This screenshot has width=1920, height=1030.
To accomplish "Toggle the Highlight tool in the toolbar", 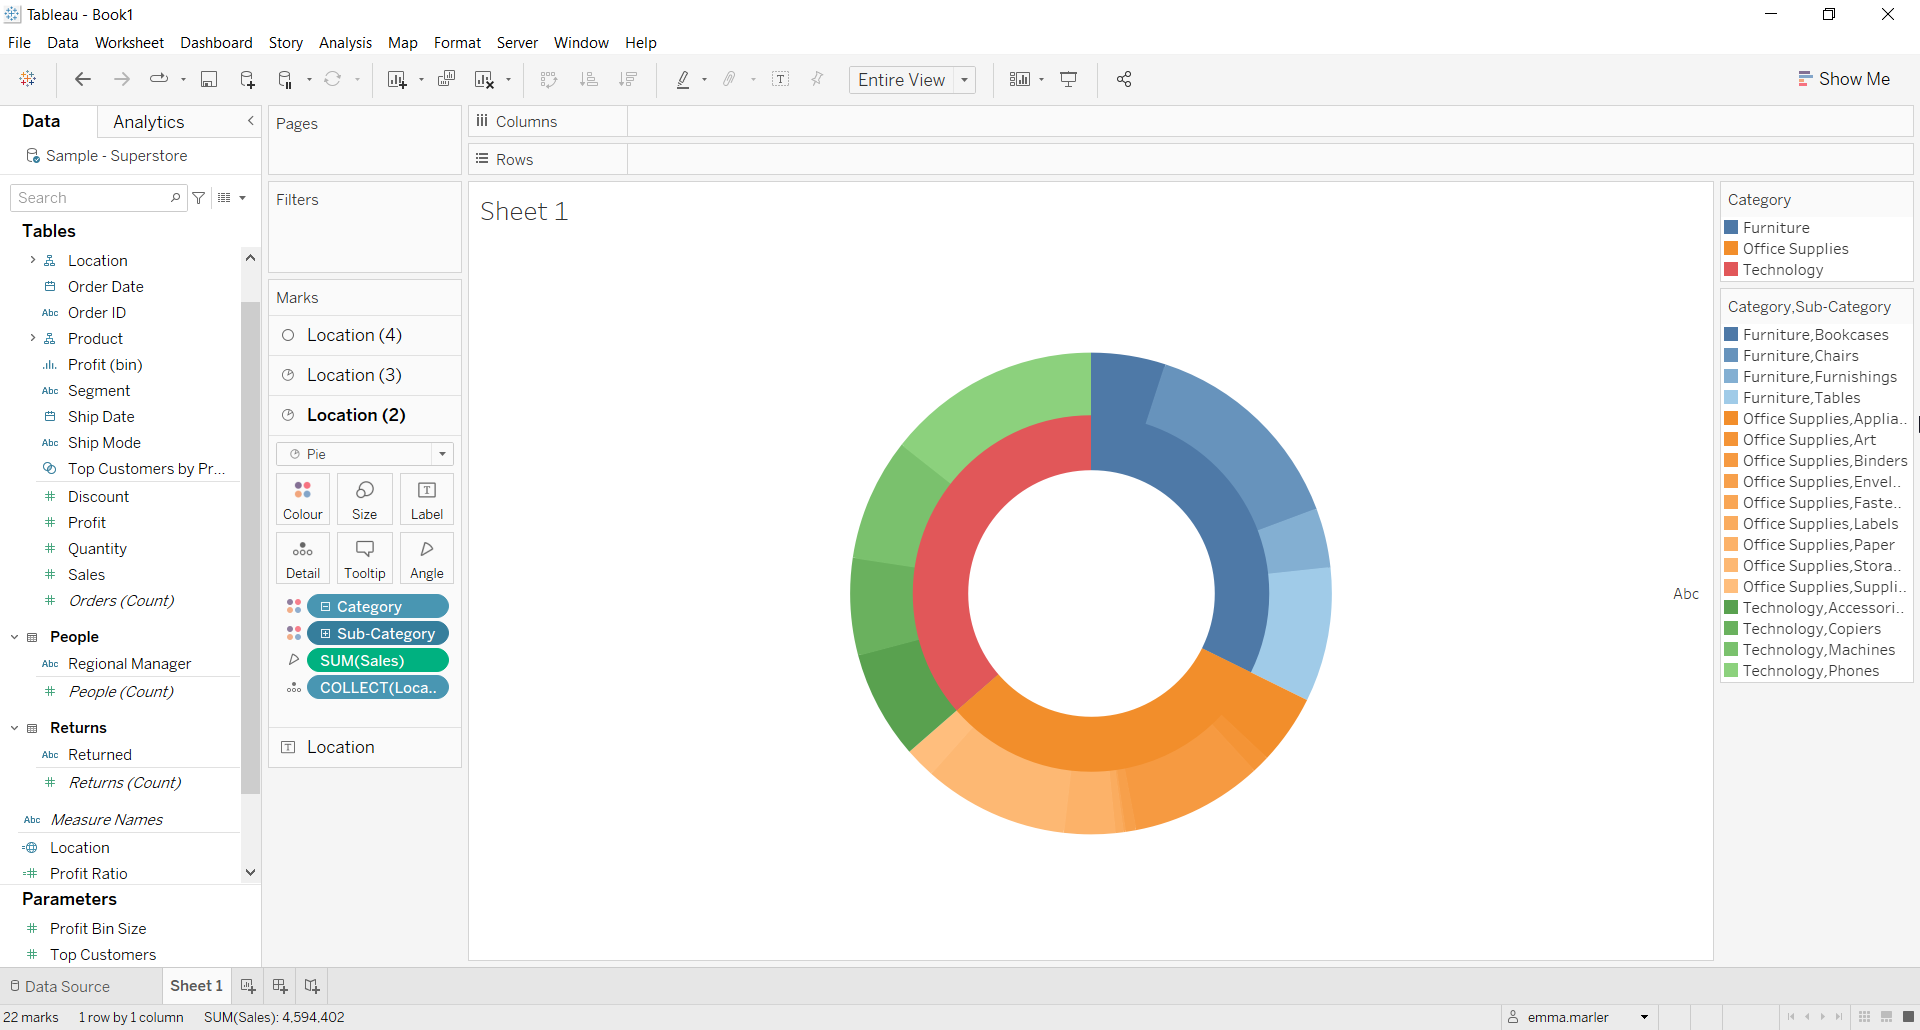I will tap(684, 79).
